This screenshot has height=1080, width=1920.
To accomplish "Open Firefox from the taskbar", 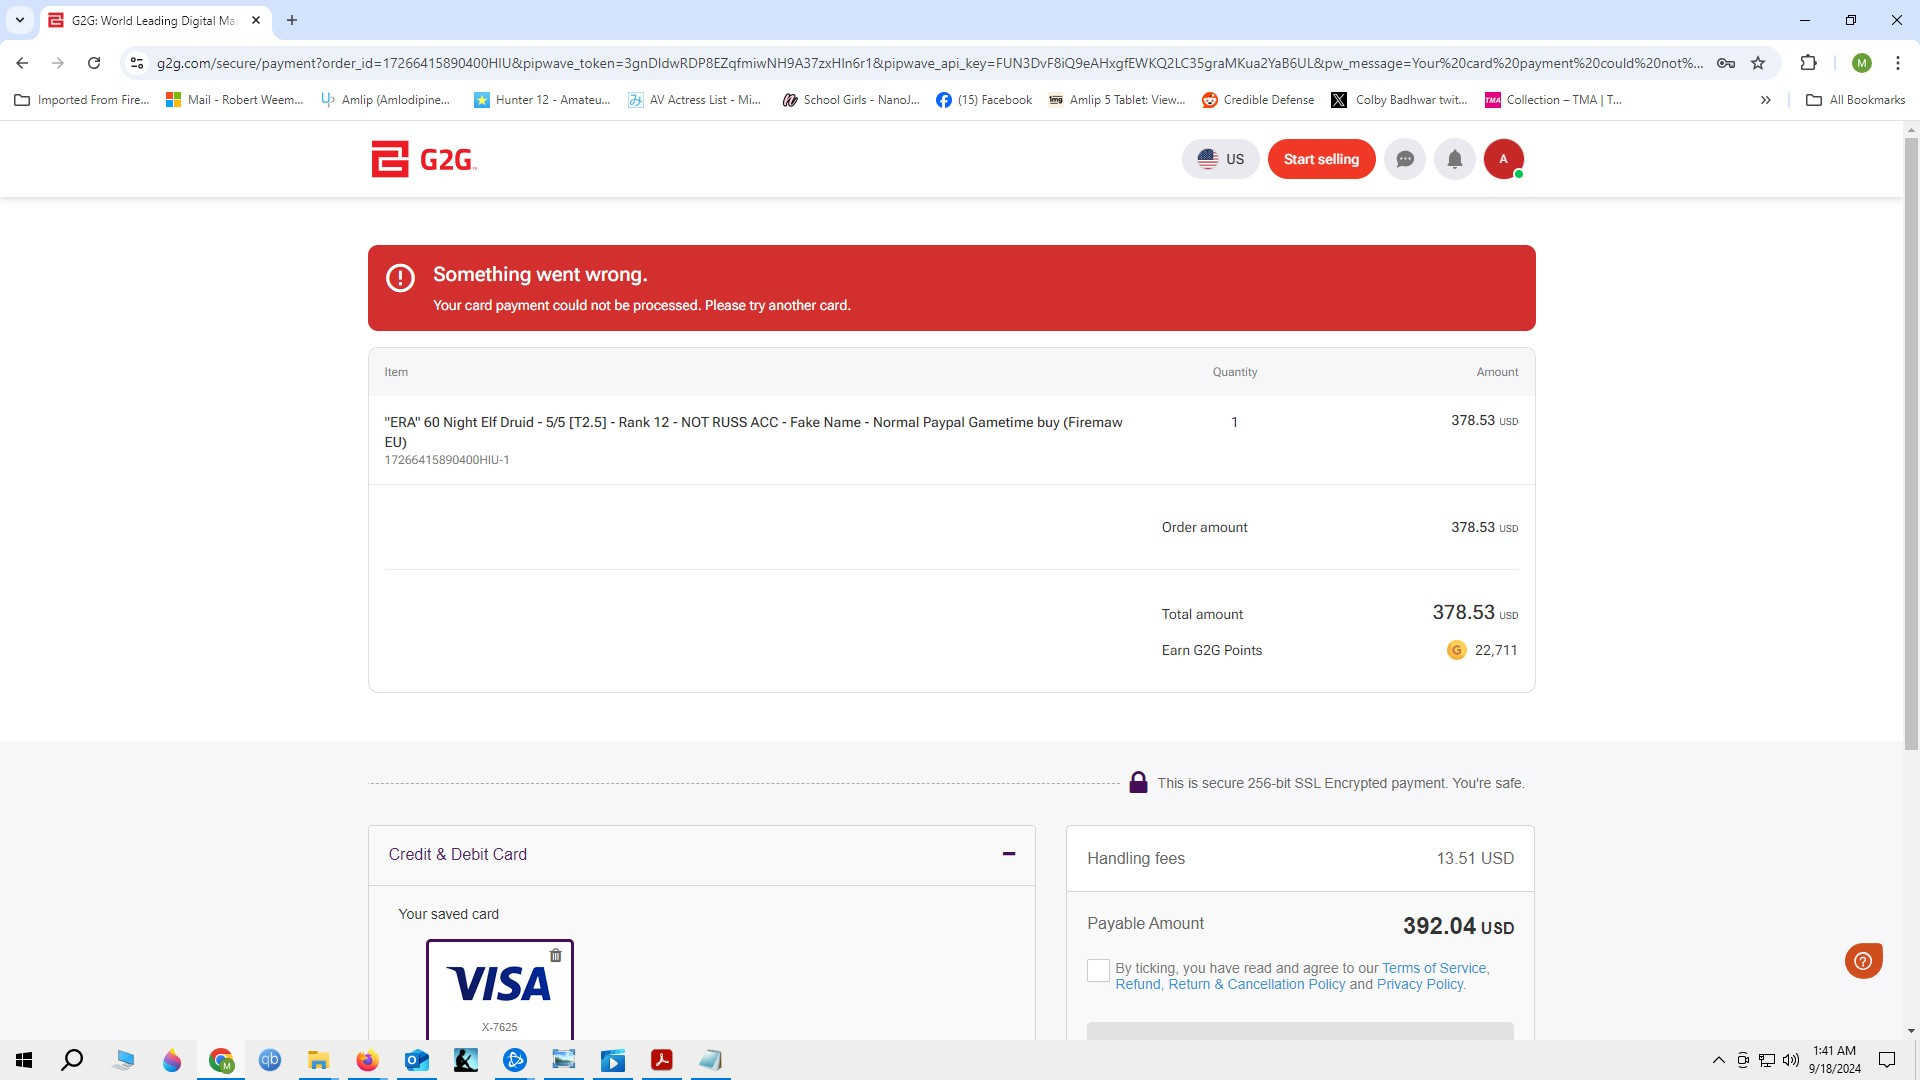I will pyautogui.click(x=367, y=1060).
